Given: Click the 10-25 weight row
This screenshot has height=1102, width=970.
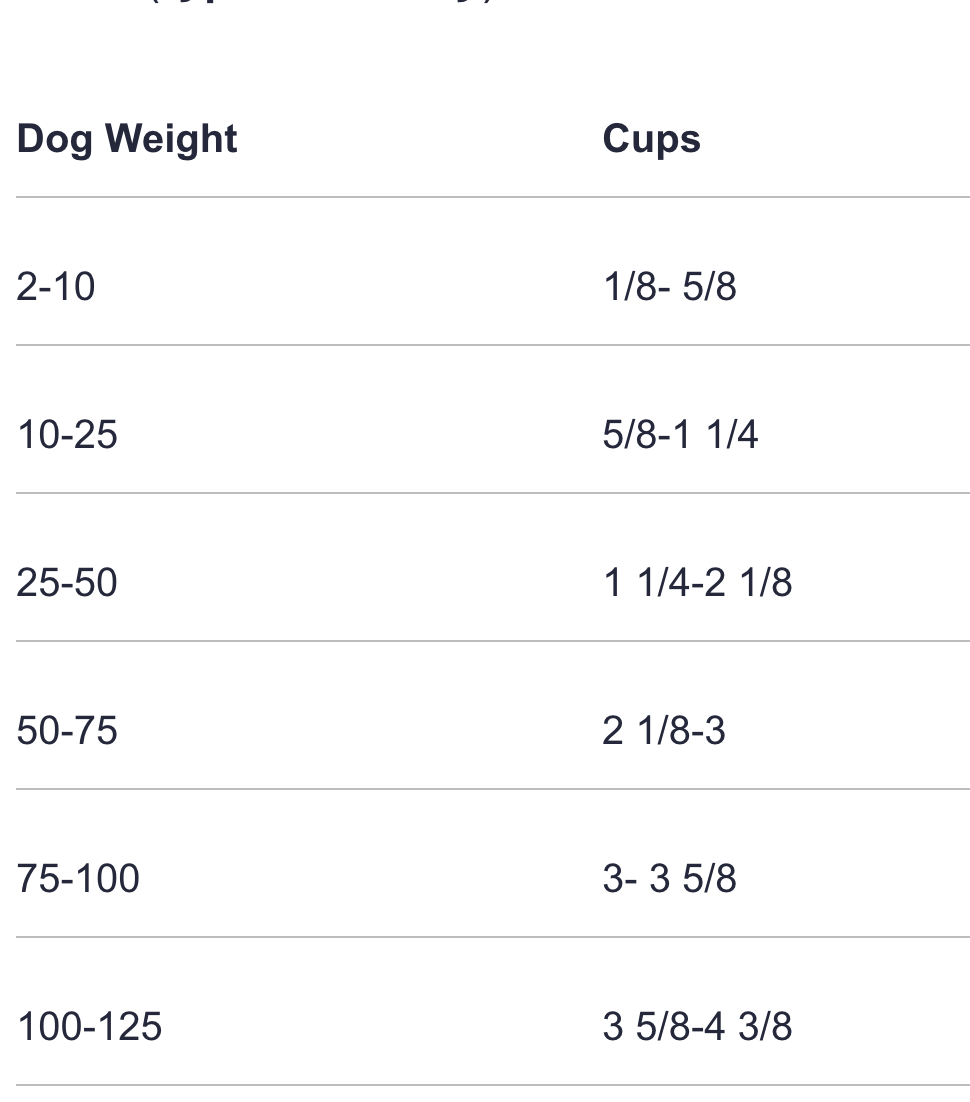Looking at the screenshot, I should coord(67,435).
